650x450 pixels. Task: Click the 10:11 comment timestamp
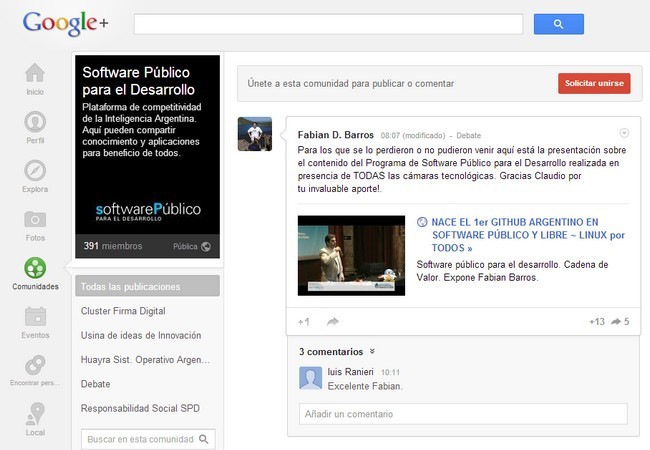(390, 372)
